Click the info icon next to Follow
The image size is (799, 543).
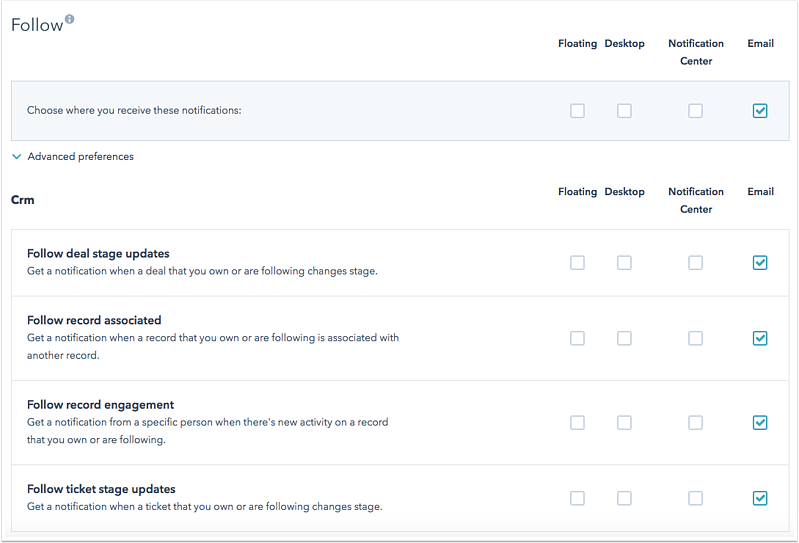click(x=70, y=19)
